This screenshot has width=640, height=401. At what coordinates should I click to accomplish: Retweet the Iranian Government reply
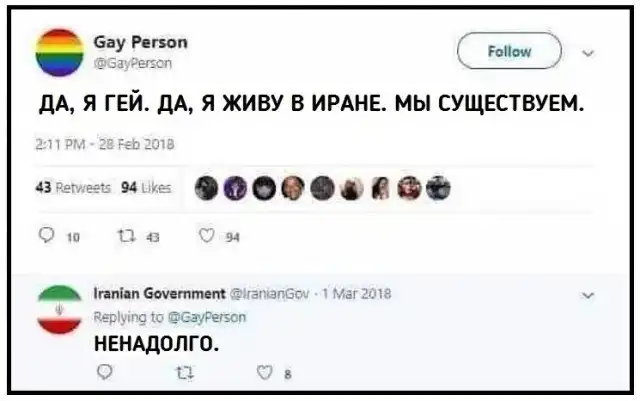184,373
